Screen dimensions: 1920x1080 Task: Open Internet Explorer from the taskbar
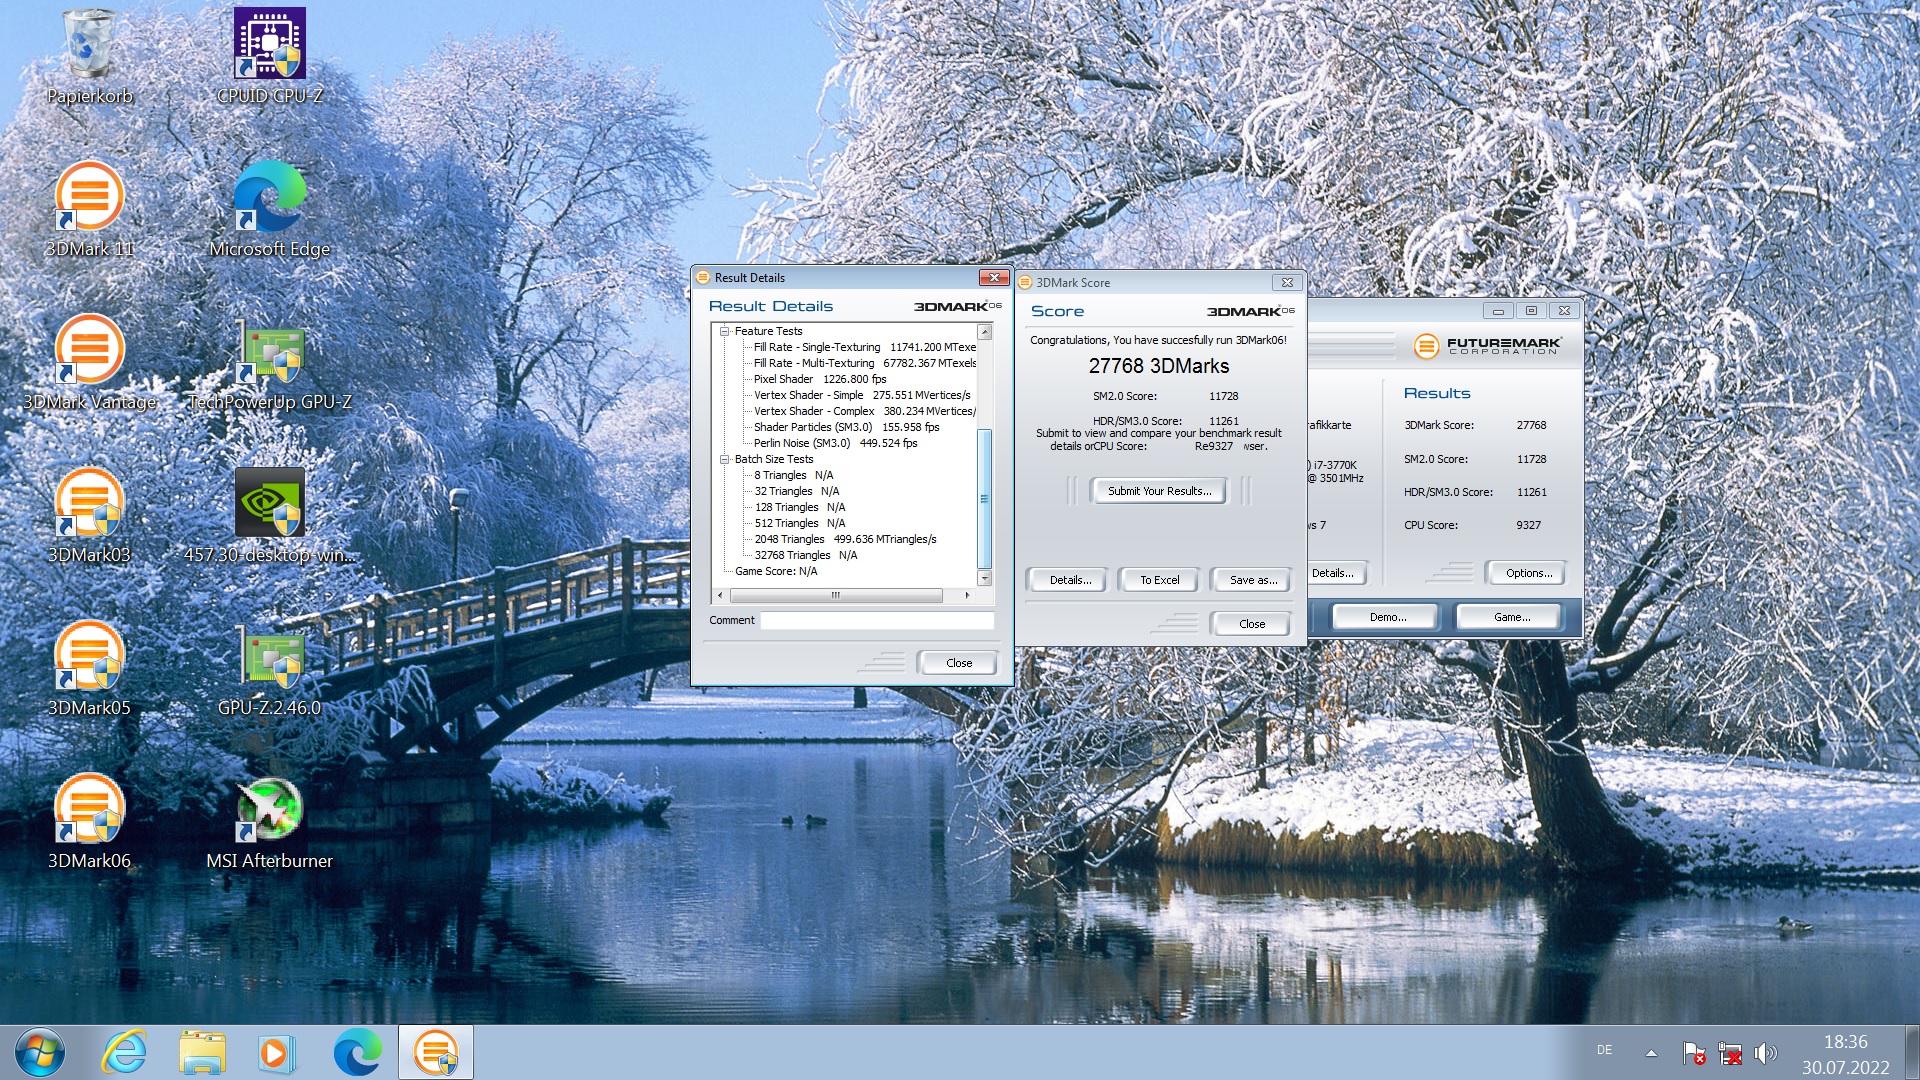(x=124, y=1053)
